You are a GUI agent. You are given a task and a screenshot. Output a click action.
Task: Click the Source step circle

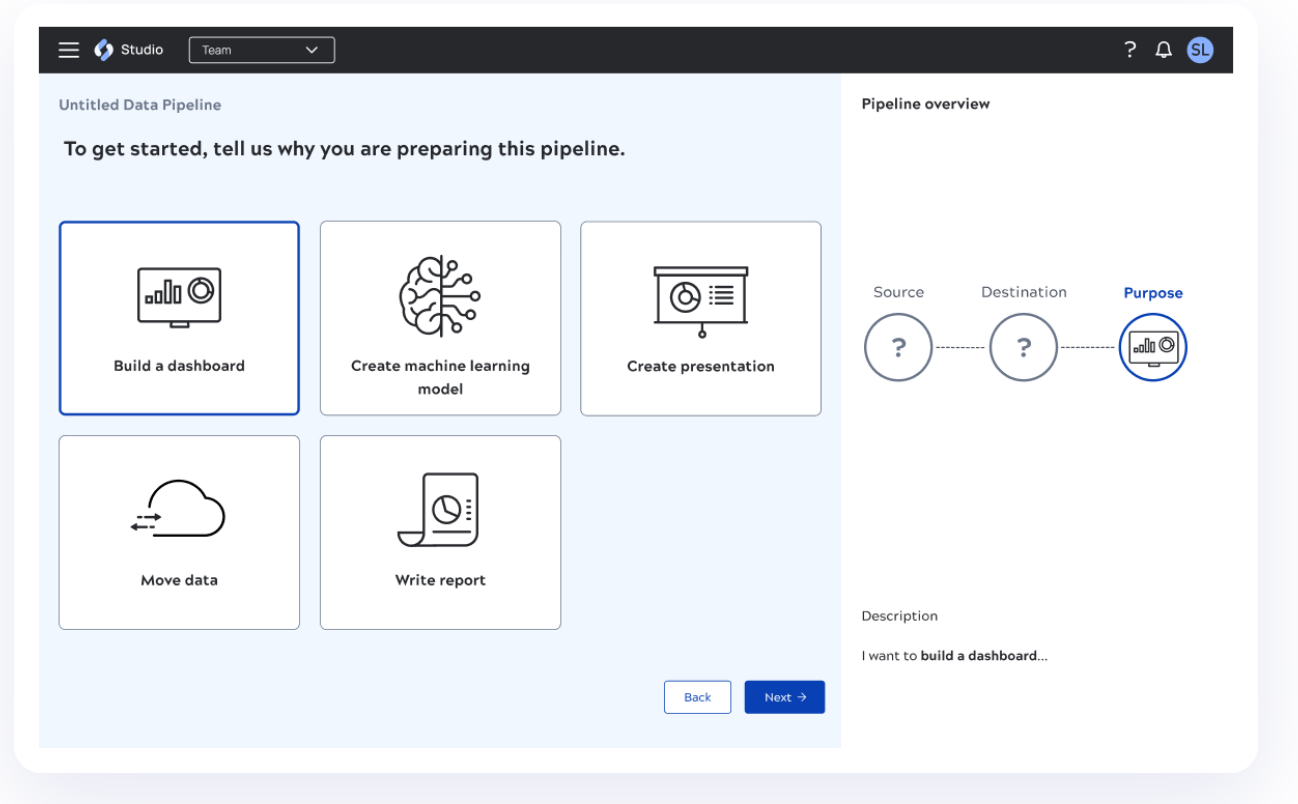click(898, 347)
